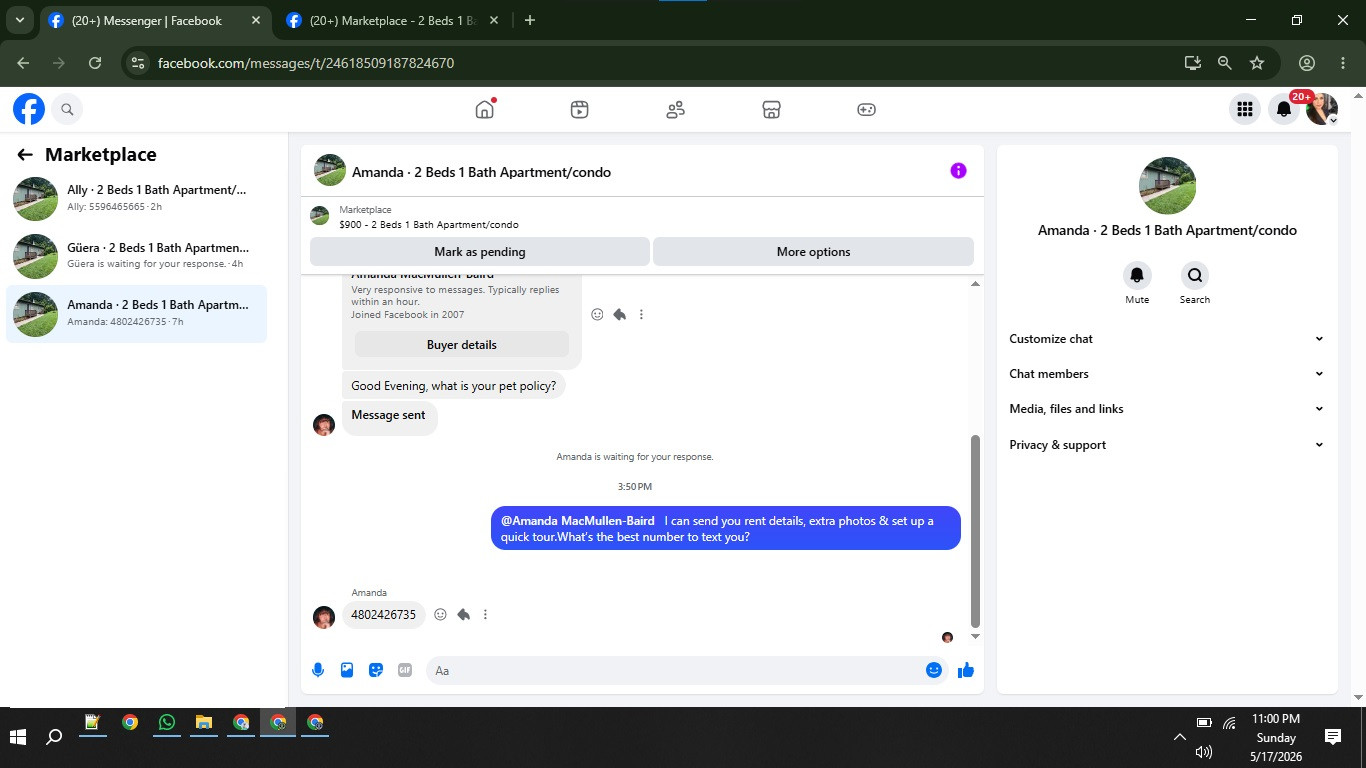The width and height of the screenshot is (1366, 768).
Task: Open the Friends icon in top navigation
Action: coord(675,109)
